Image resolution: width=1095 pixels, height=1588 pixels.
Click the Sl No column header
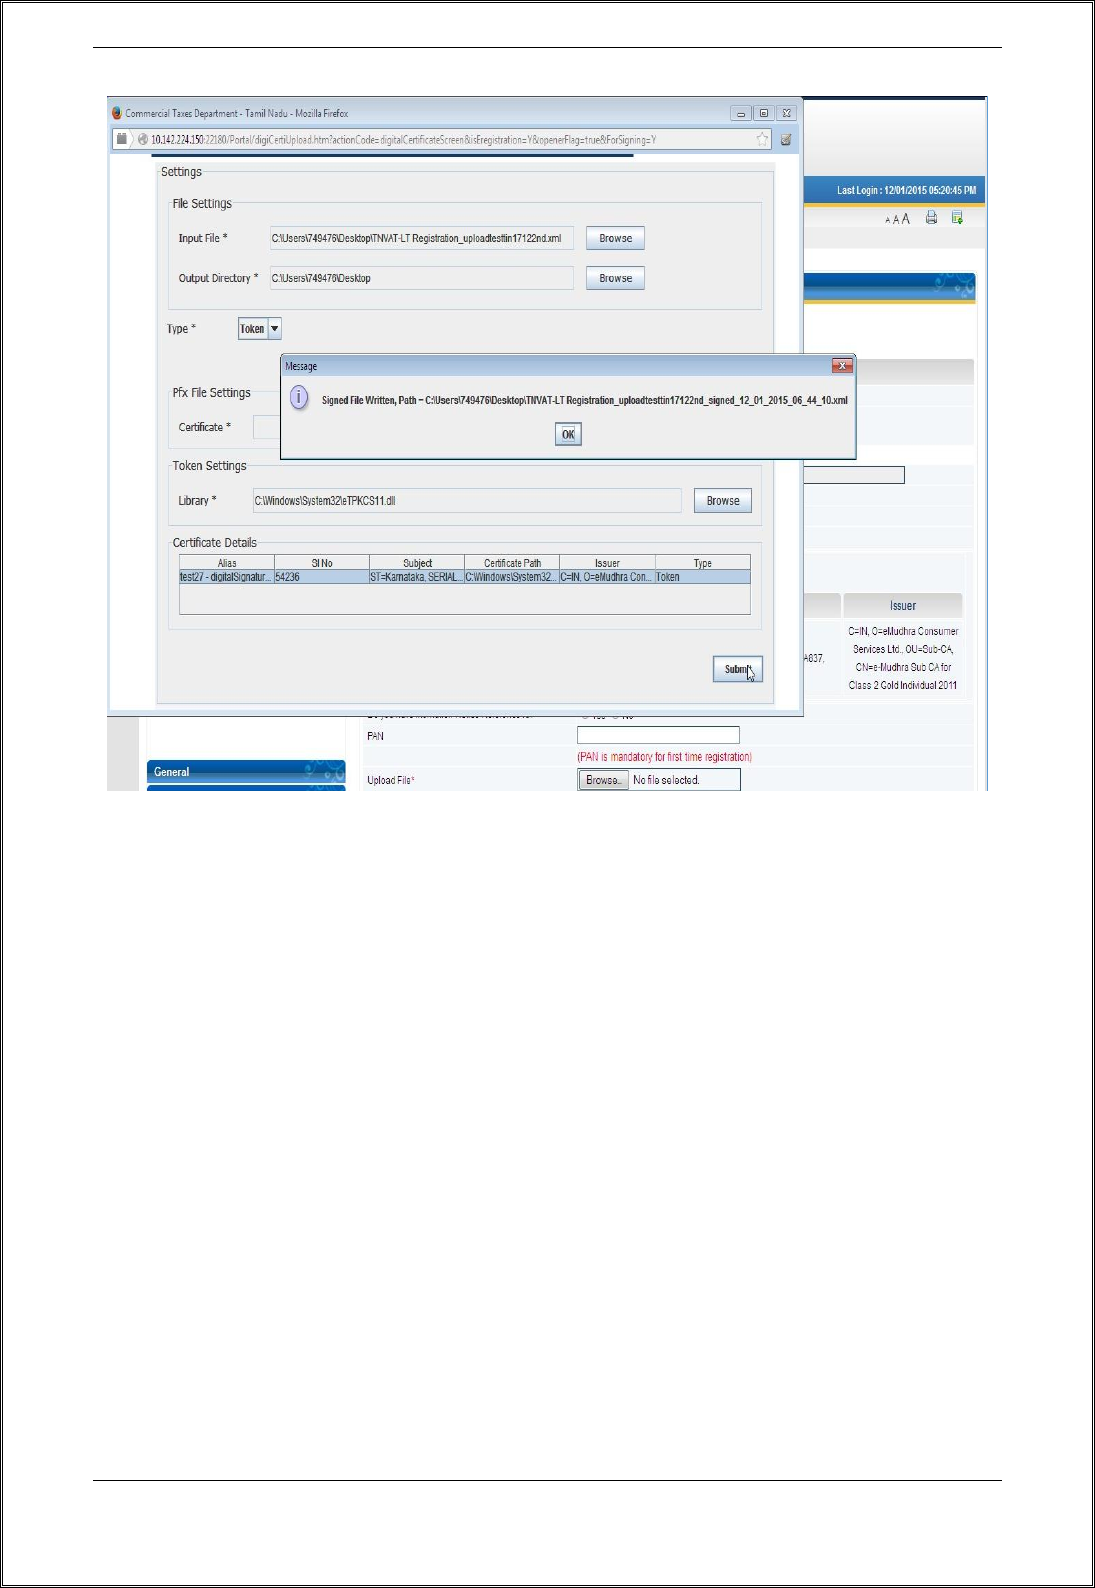click(x=322, y=563)
